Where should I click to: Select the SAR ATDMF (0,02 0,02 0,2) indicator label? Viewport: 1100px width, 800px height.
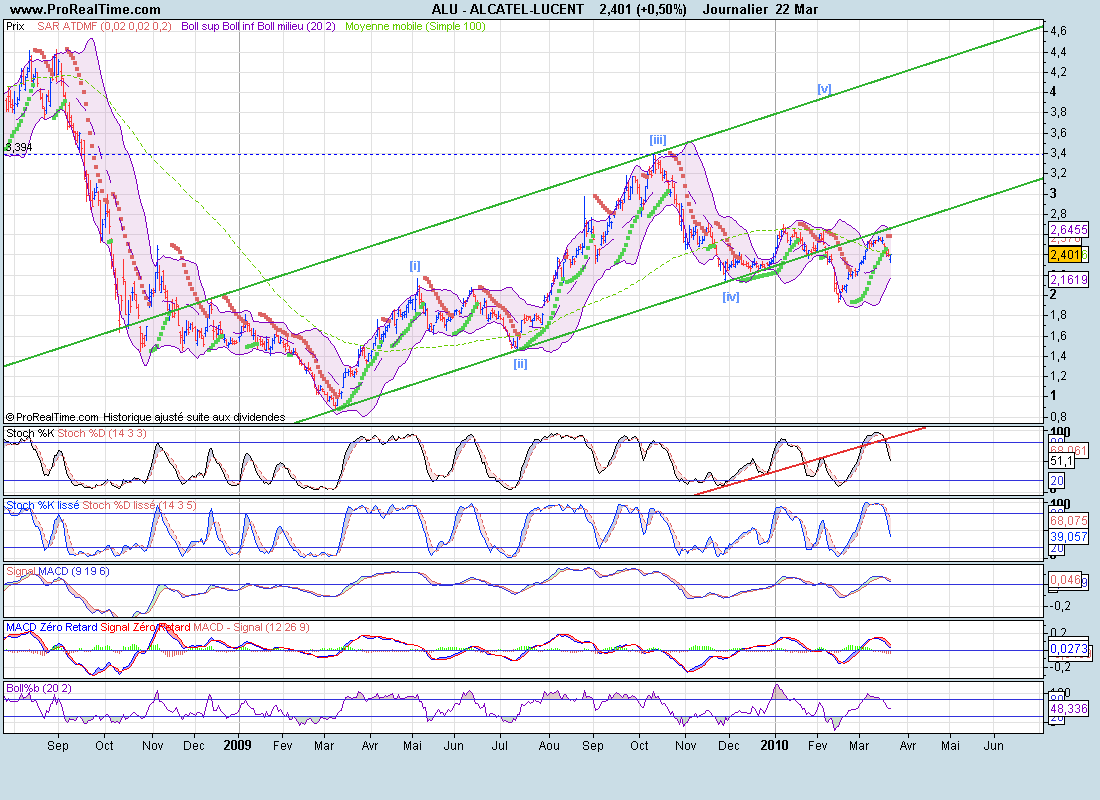coord(104,26)
